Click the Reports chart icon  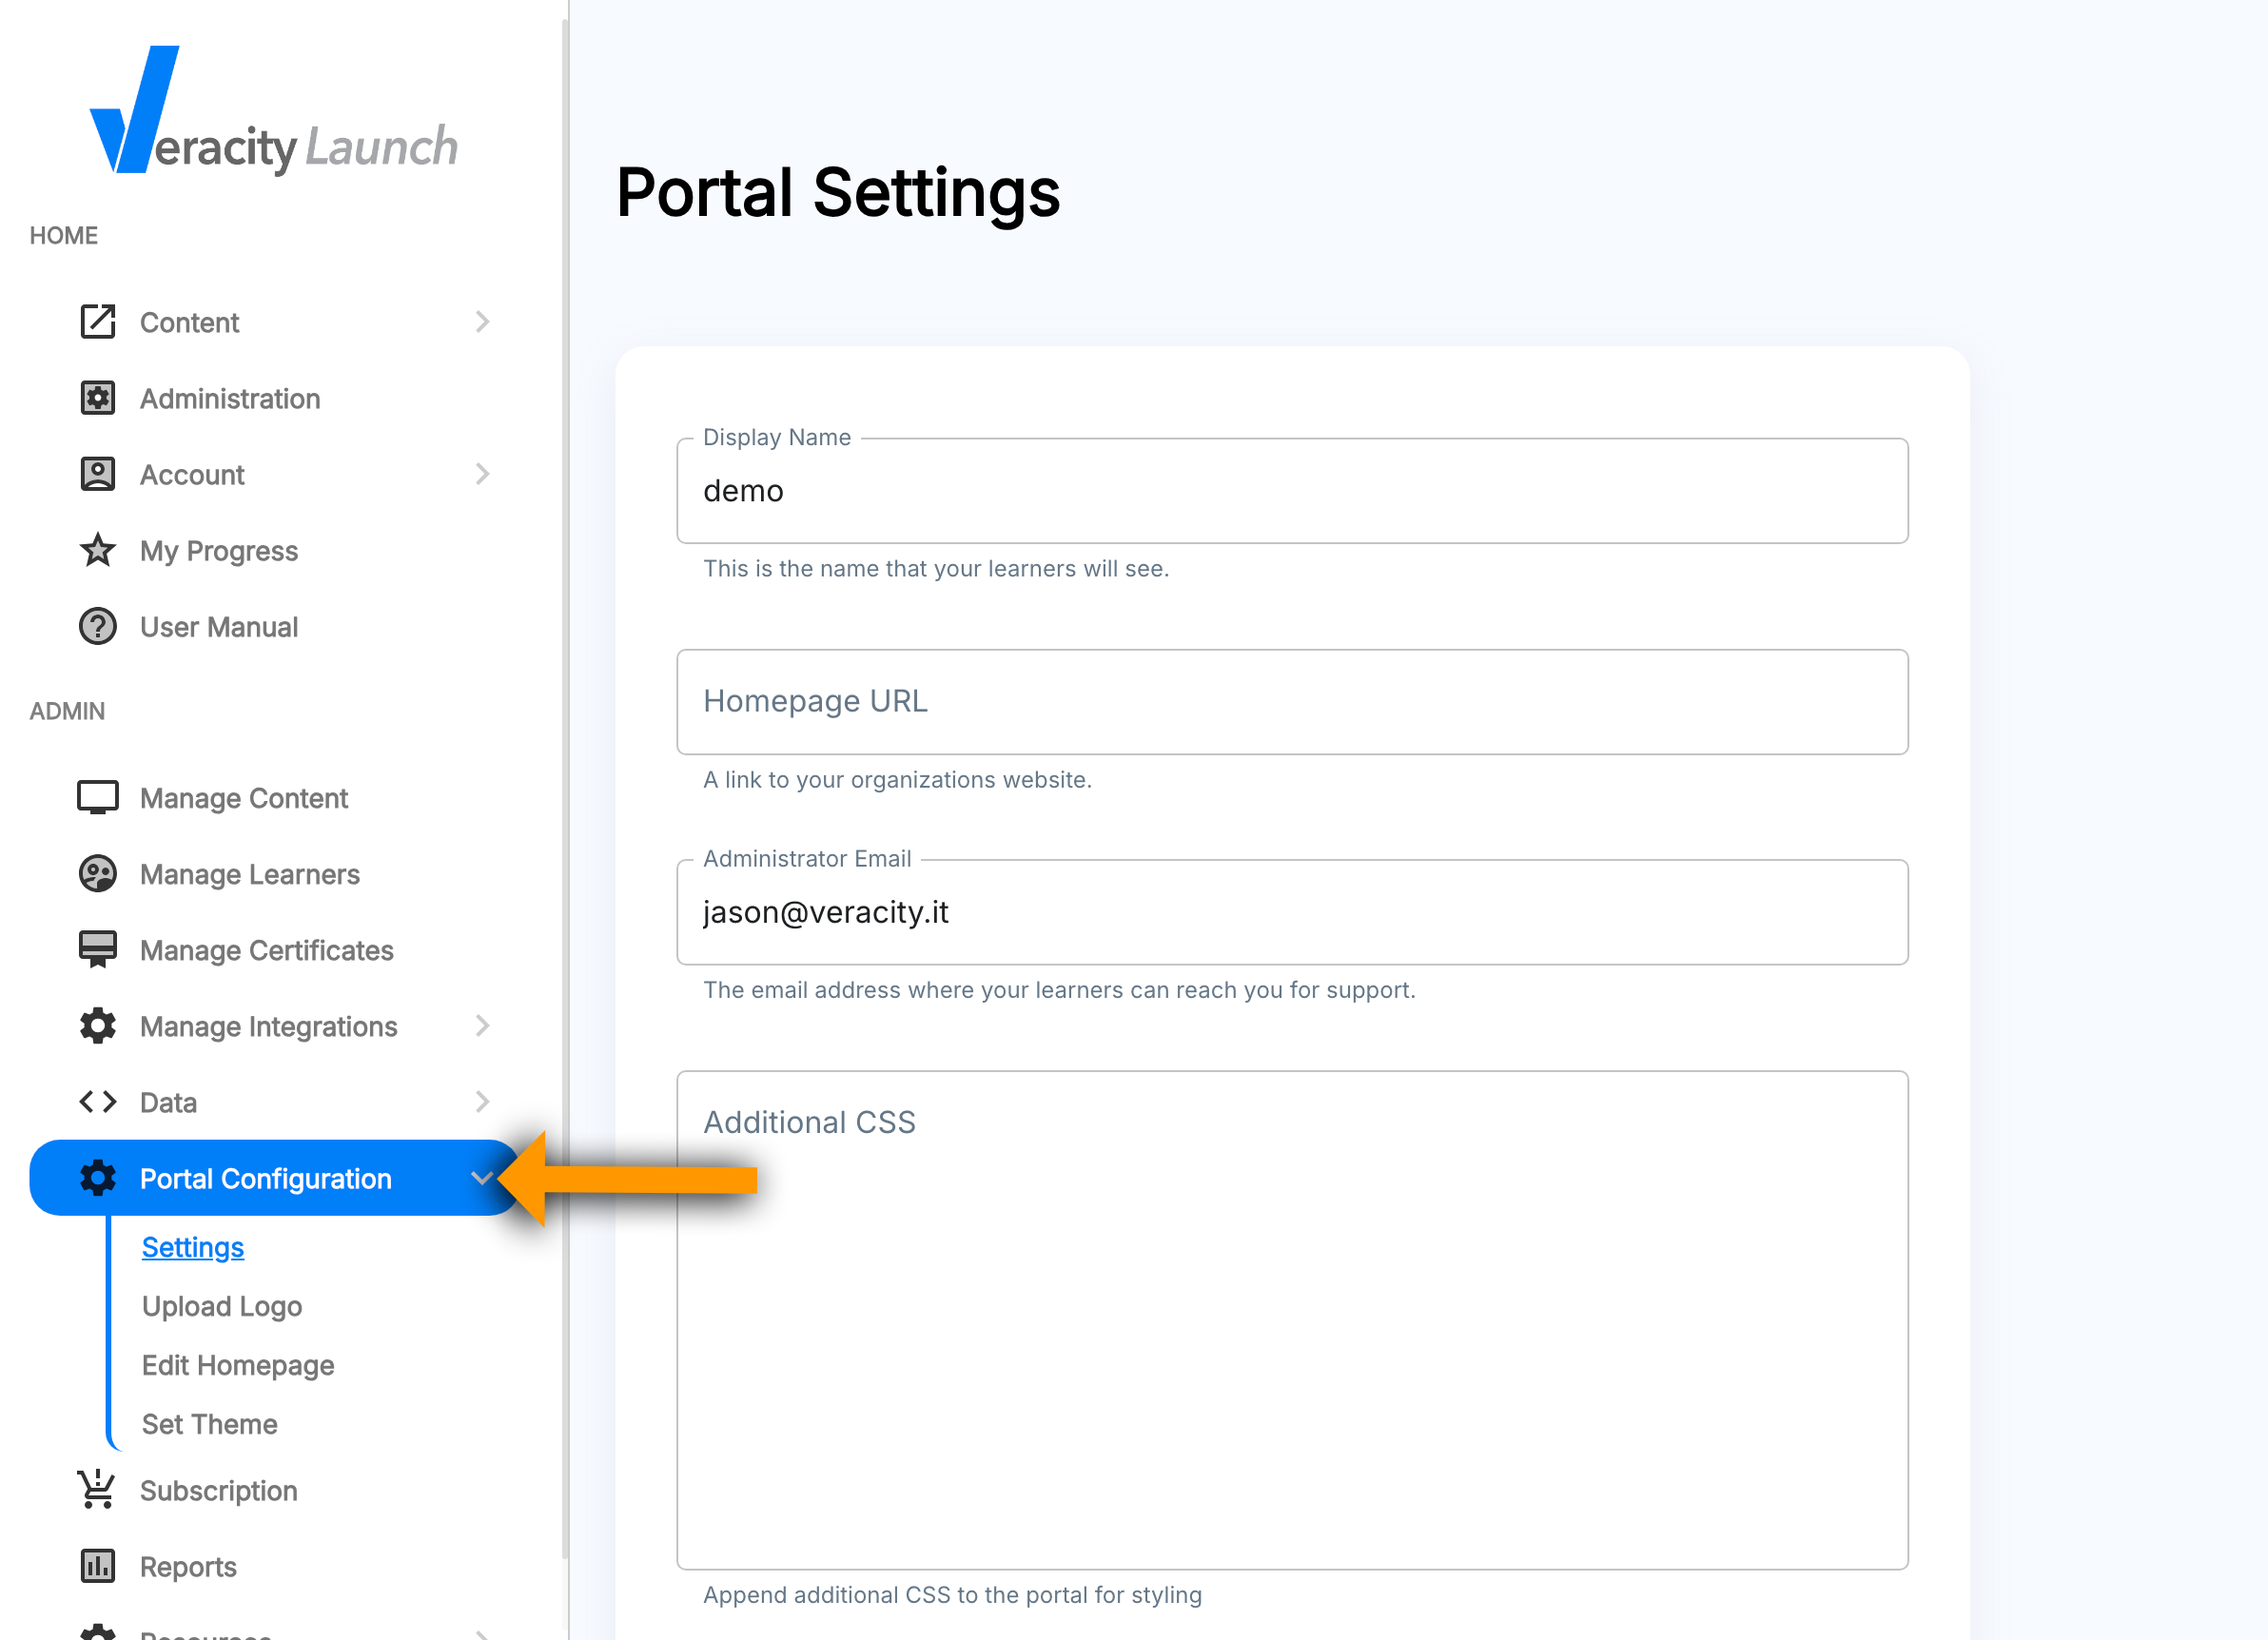tap(97, 1565)
